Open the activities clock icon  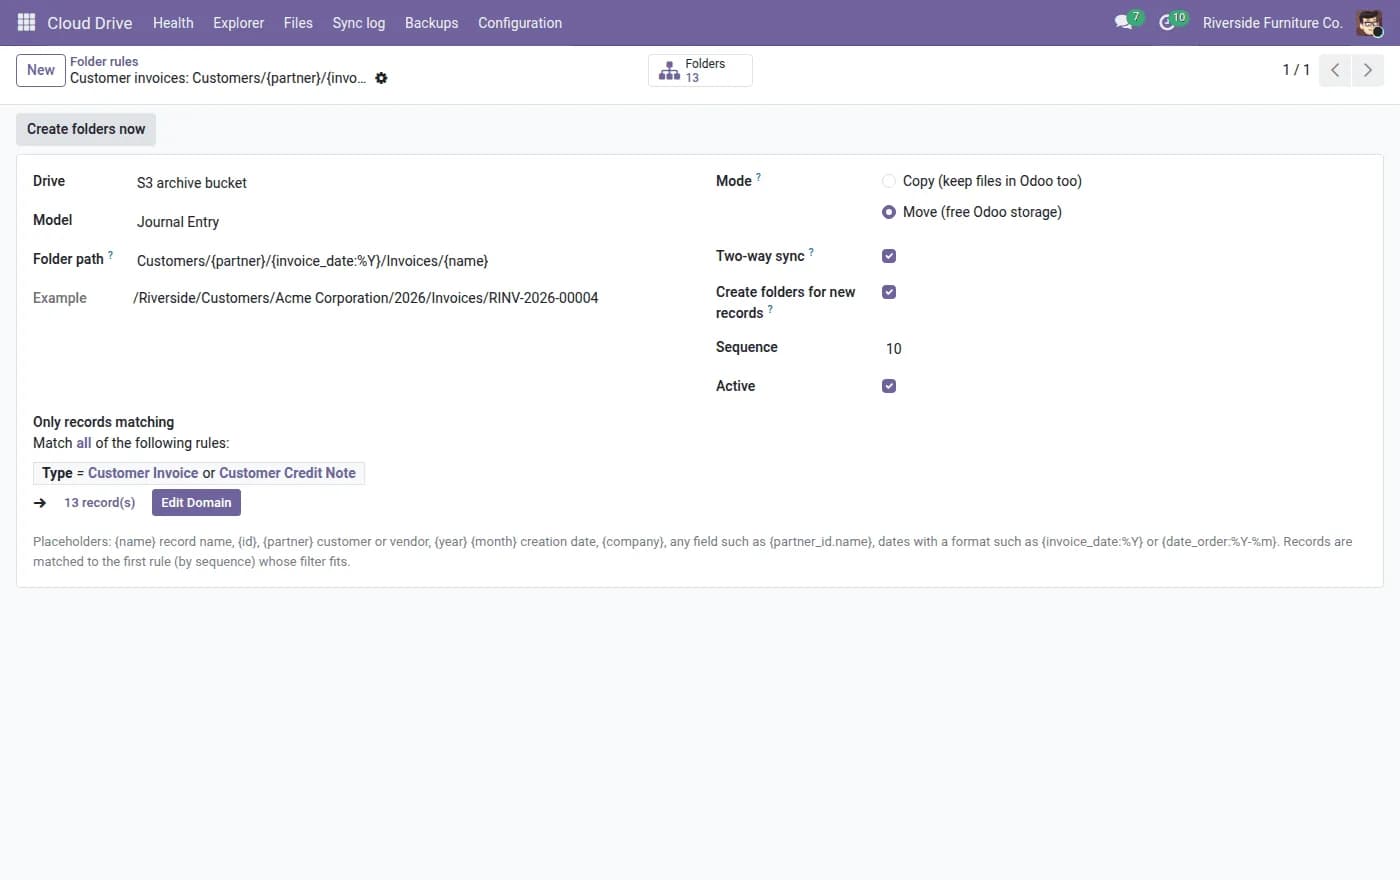coord(1167,22)
